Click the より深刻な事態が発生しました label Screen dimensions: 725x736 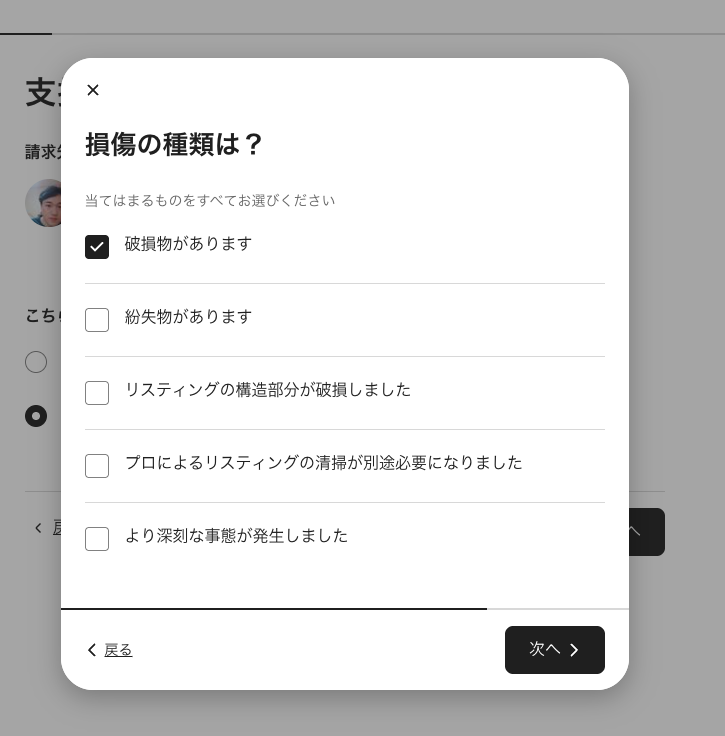coord(236,536)
